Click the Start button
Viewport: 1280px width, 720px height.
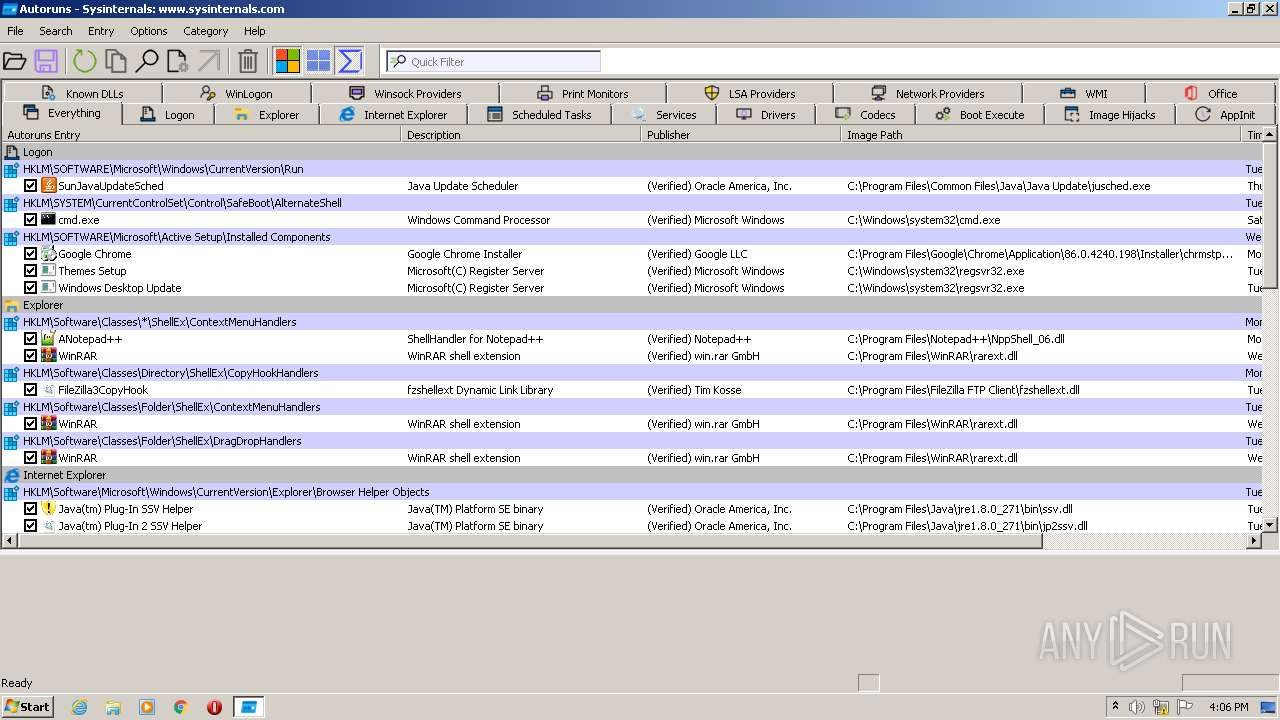(27, 707)
